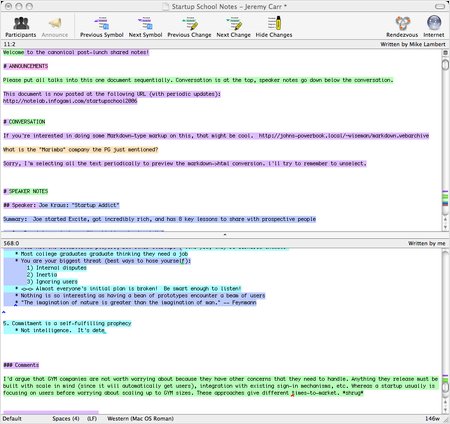Image resolution: width=450 pixels, height=424 pixels.
Task: Click the lower pane scroll down arrow
Action: click(445, 410)
